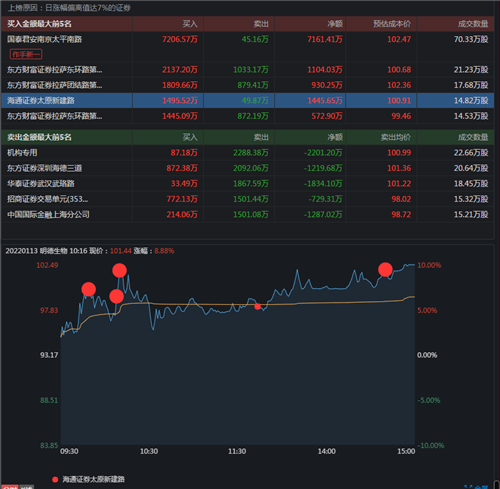Viewport: 500px width, 489px height.
Task: Click estimated cost 102.47
Action: (399, 39)
